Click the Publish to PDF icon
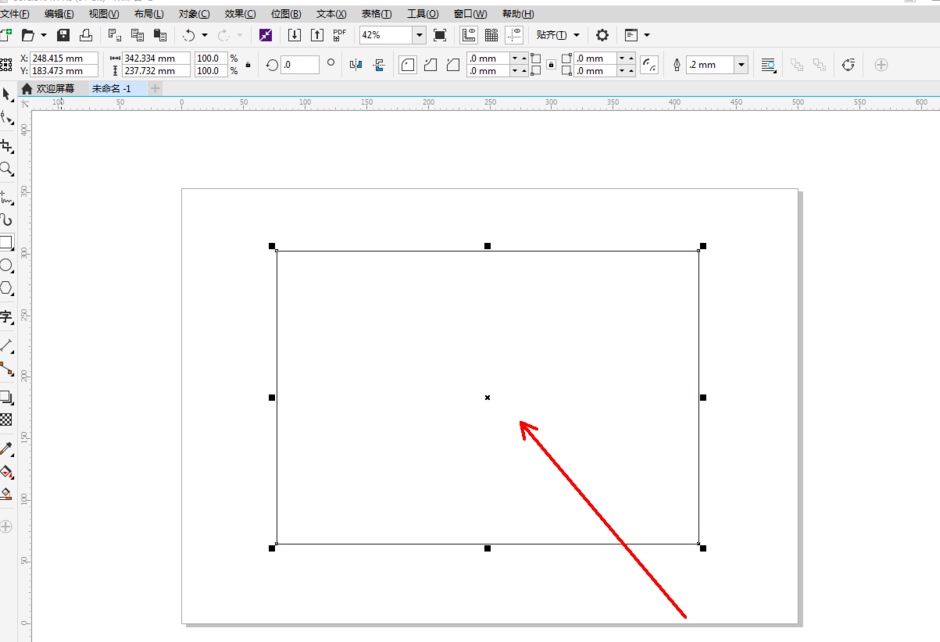The image size is (940, 642). [339, 35]
